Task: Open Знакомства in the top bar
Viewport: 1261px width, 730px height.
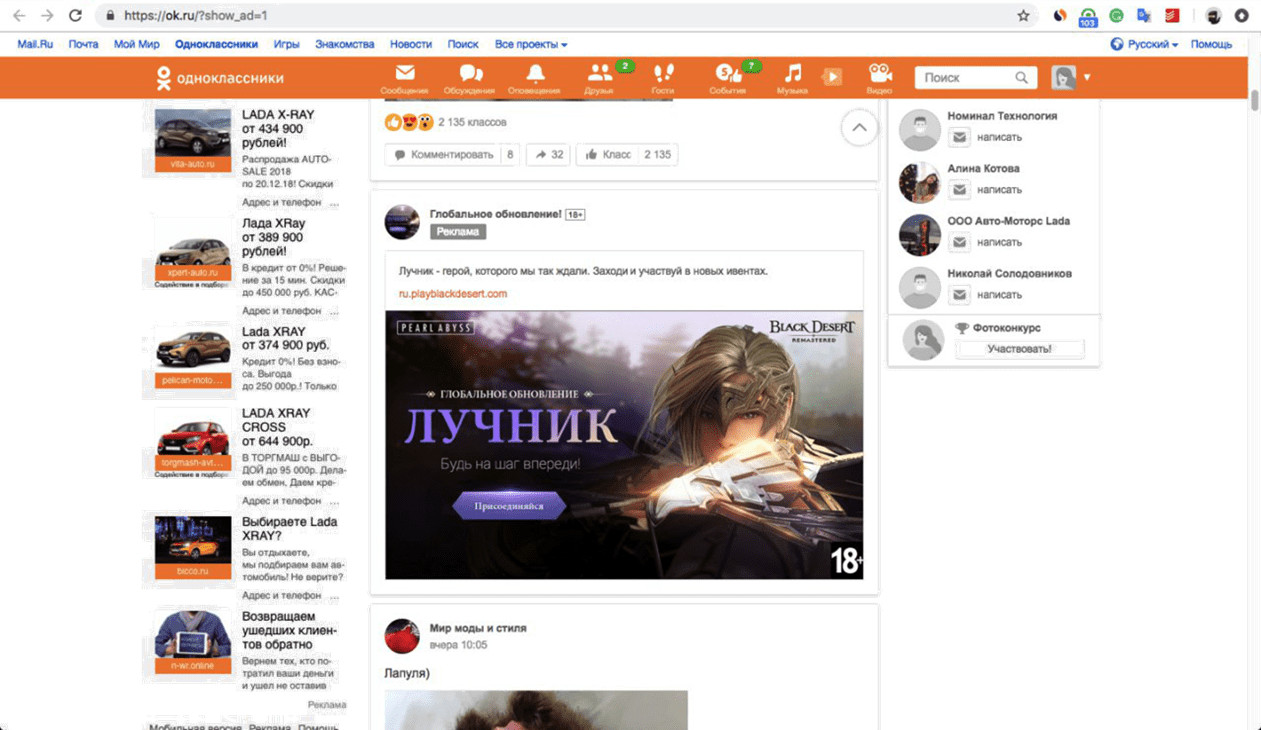Action: (344, 45)
